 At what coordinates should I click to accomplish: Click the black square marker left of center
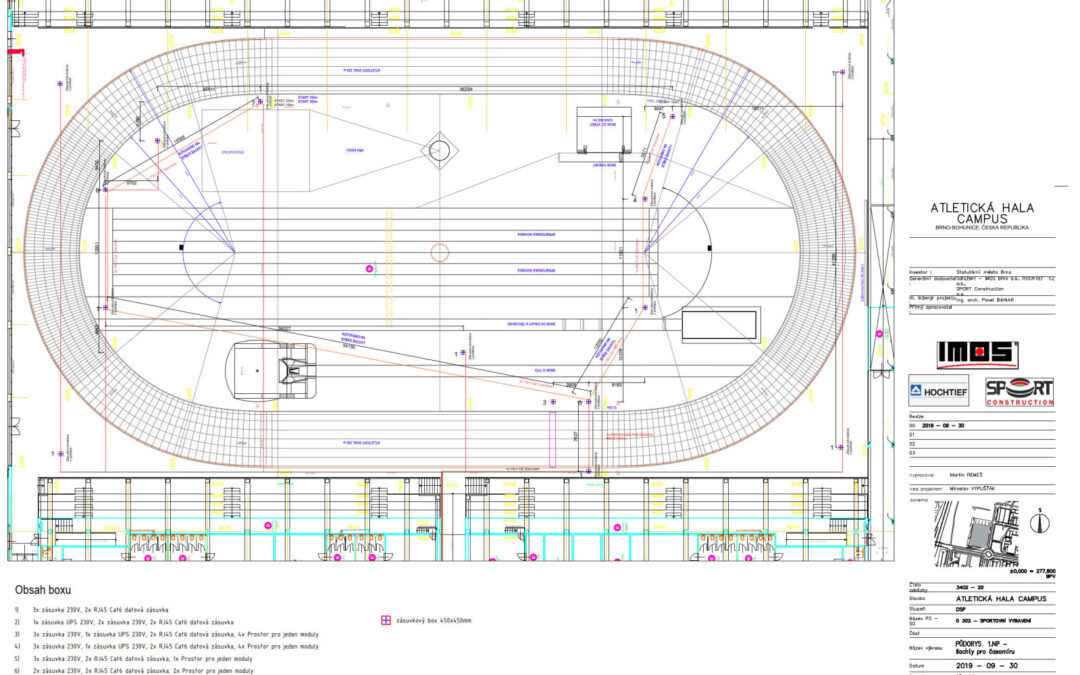pos(180,246)
